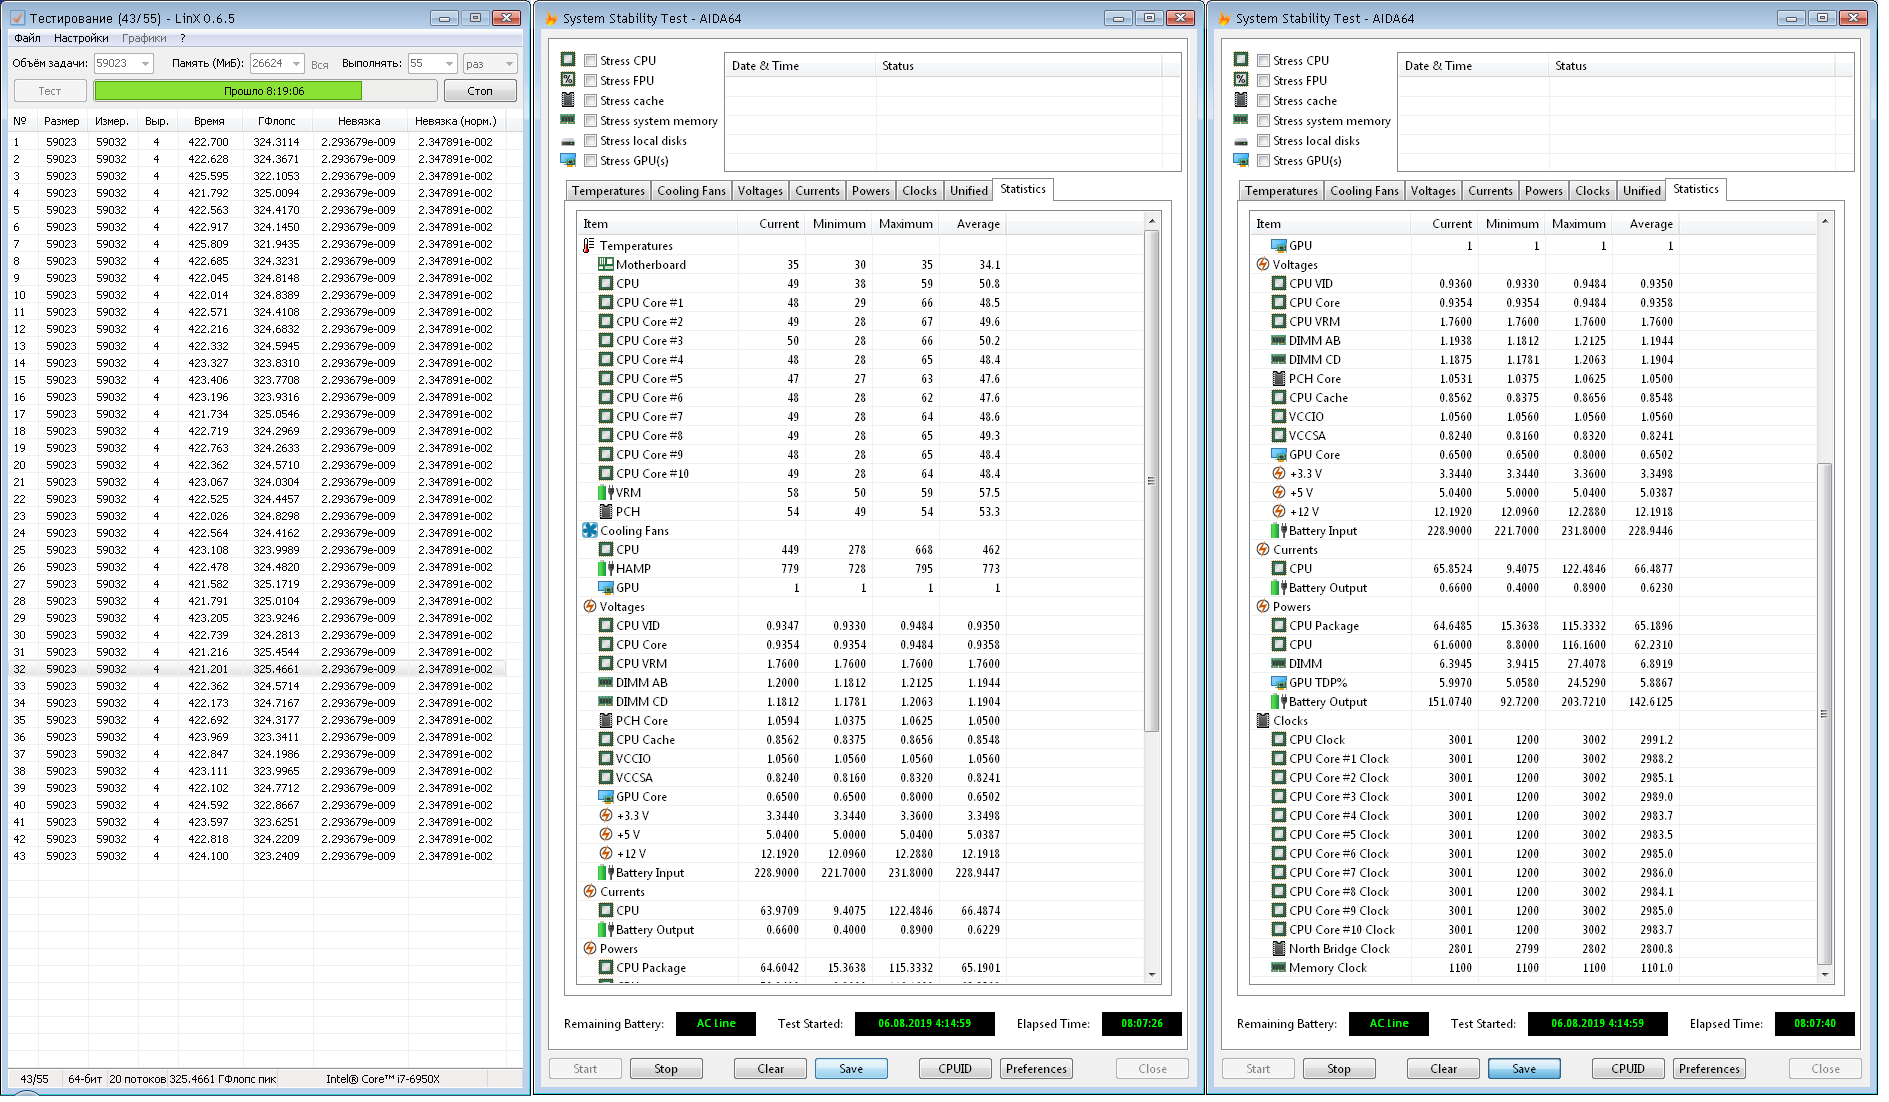Click the GPU TDP% icon in the right window
Image resolution: width=1889 pixels, height=1102 pixels.
pos(1278,683)
